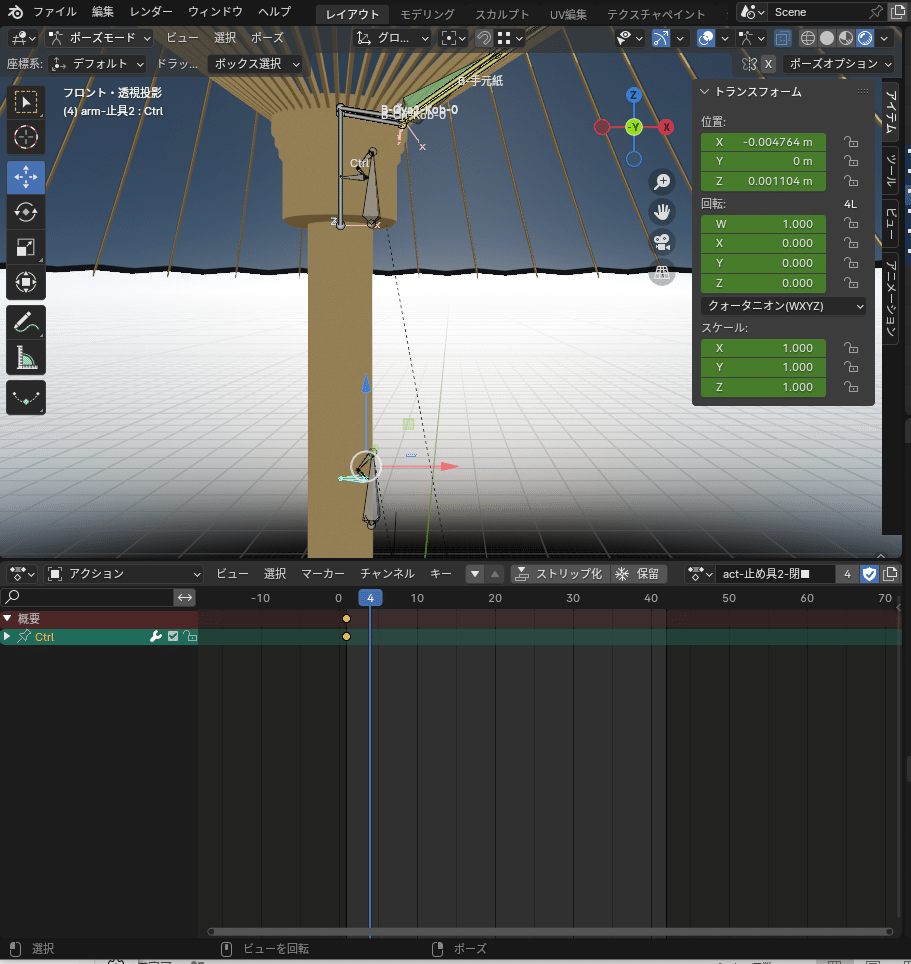Activate the Transform tool
Screen dimensions: 911x964
click(x=26, y=282)
